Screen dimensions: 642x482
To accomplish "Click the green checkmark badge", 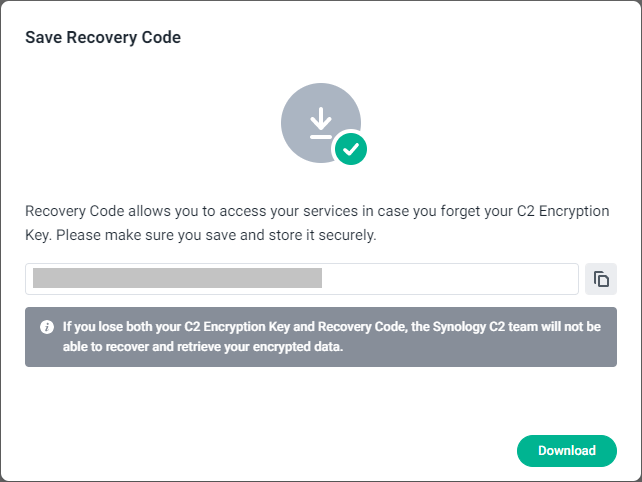I will 350,150.
